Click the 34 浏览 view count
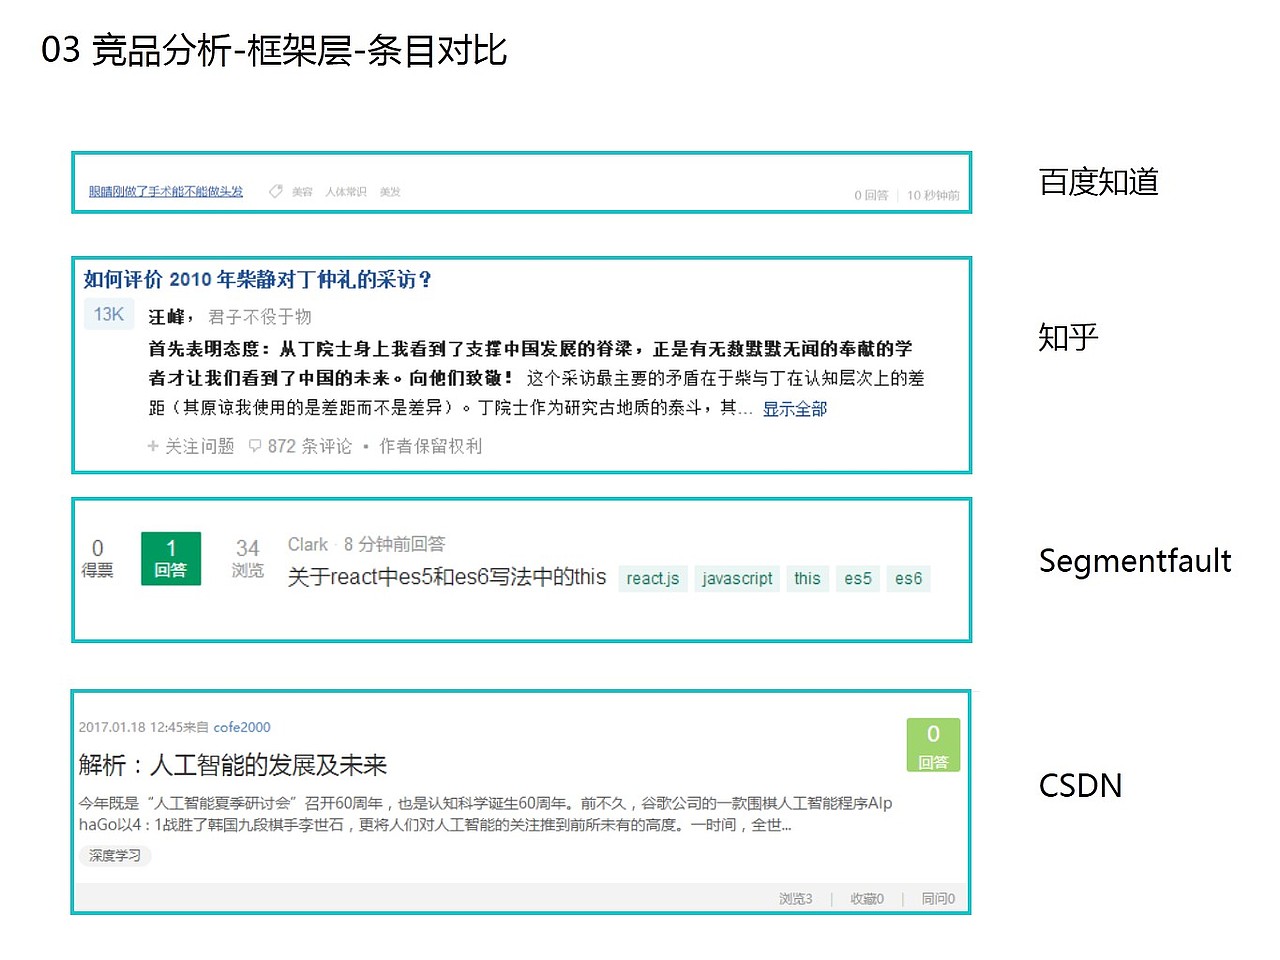The height and width of the screenshot is (960, 1280). click(247, 558)
